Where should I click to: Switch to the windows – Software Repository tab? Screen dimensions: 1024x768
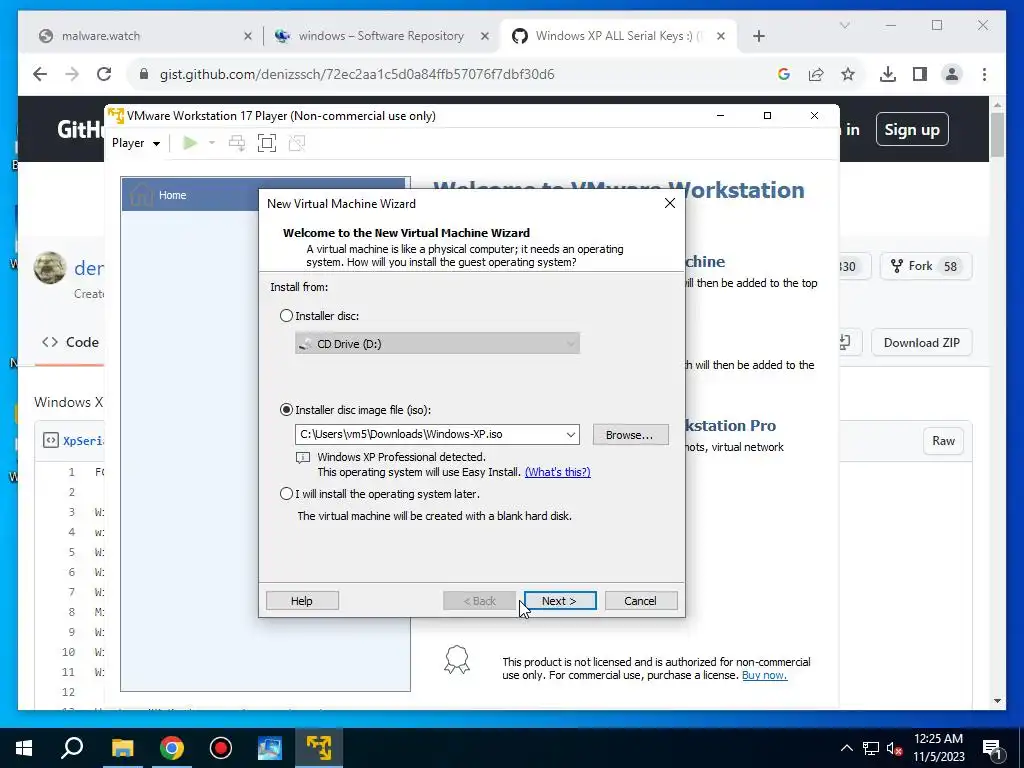pyautogui.click(x=381, y=36)
